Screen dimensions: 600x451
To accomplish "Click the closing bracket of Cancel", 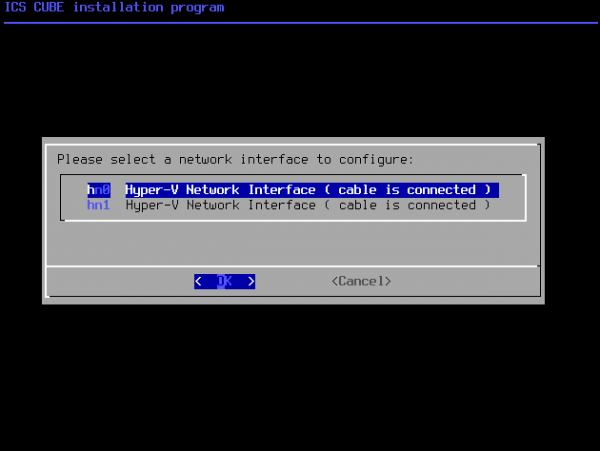I will (x=388, y=282).
